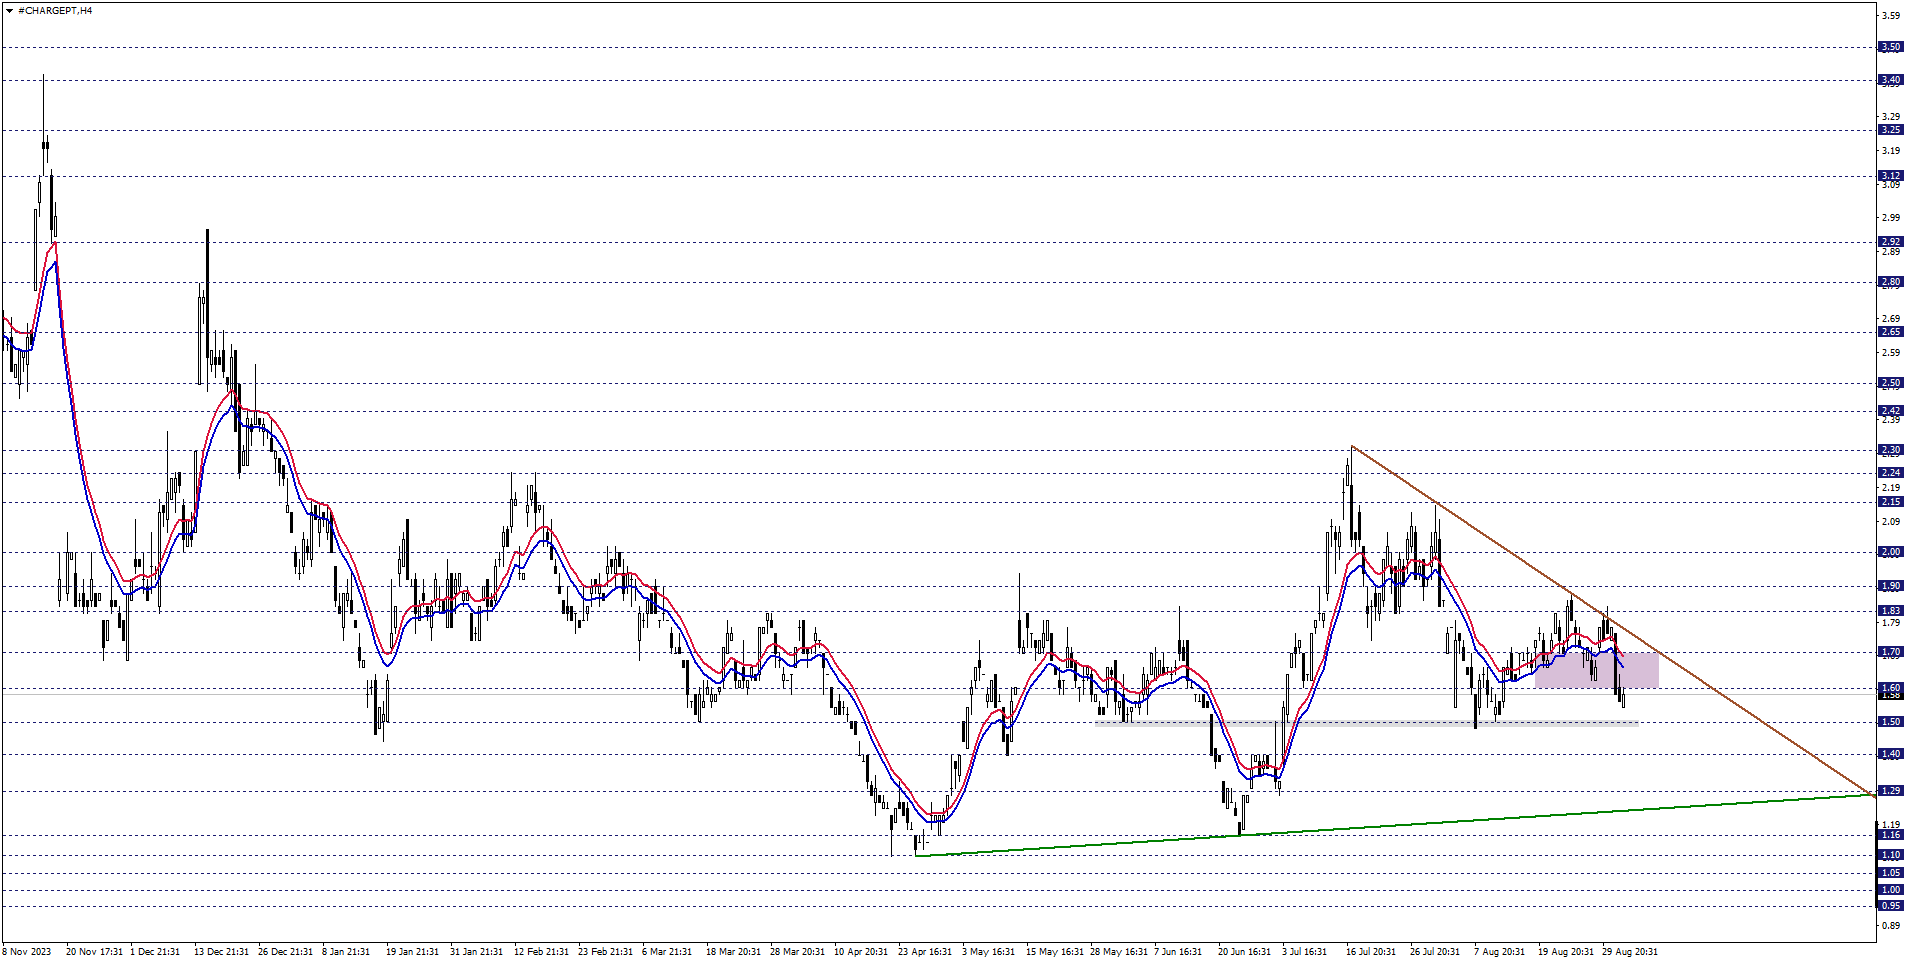Click the 23 Feb 21:31 time label
The image size is (1916, 963).
(605, 952)
